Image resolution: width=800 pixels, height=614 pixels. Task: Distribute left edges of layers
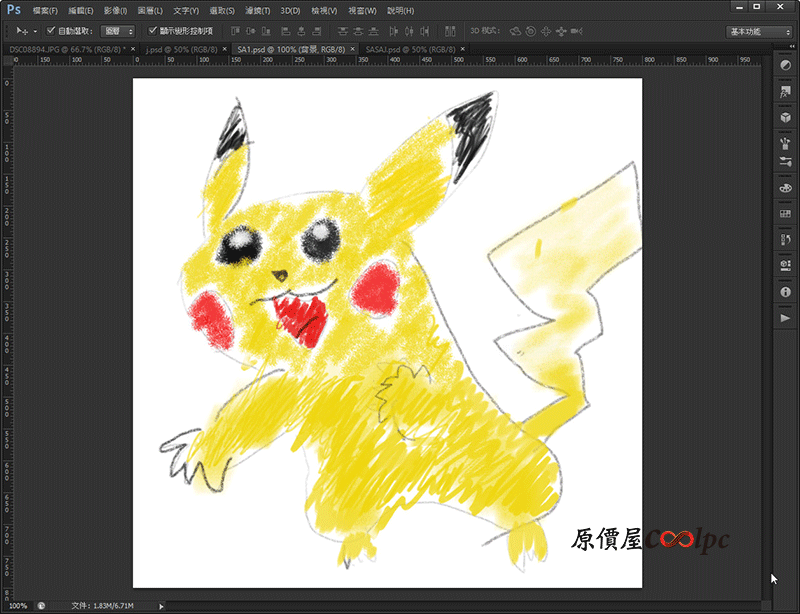[393, 31]
